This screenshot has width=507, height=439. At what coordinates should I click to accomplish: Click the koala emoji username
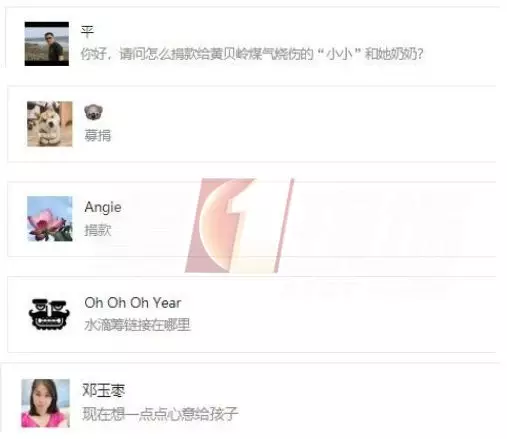(x=93, y=112)
